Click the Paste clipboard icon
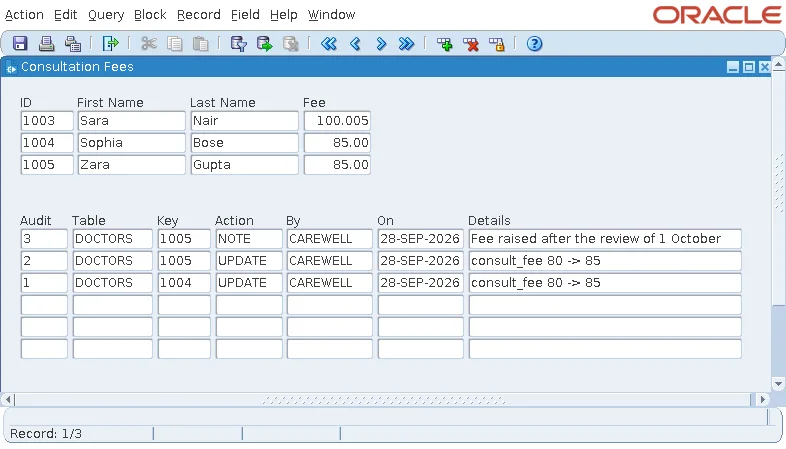The image size is (786, 449). (201, 44)
